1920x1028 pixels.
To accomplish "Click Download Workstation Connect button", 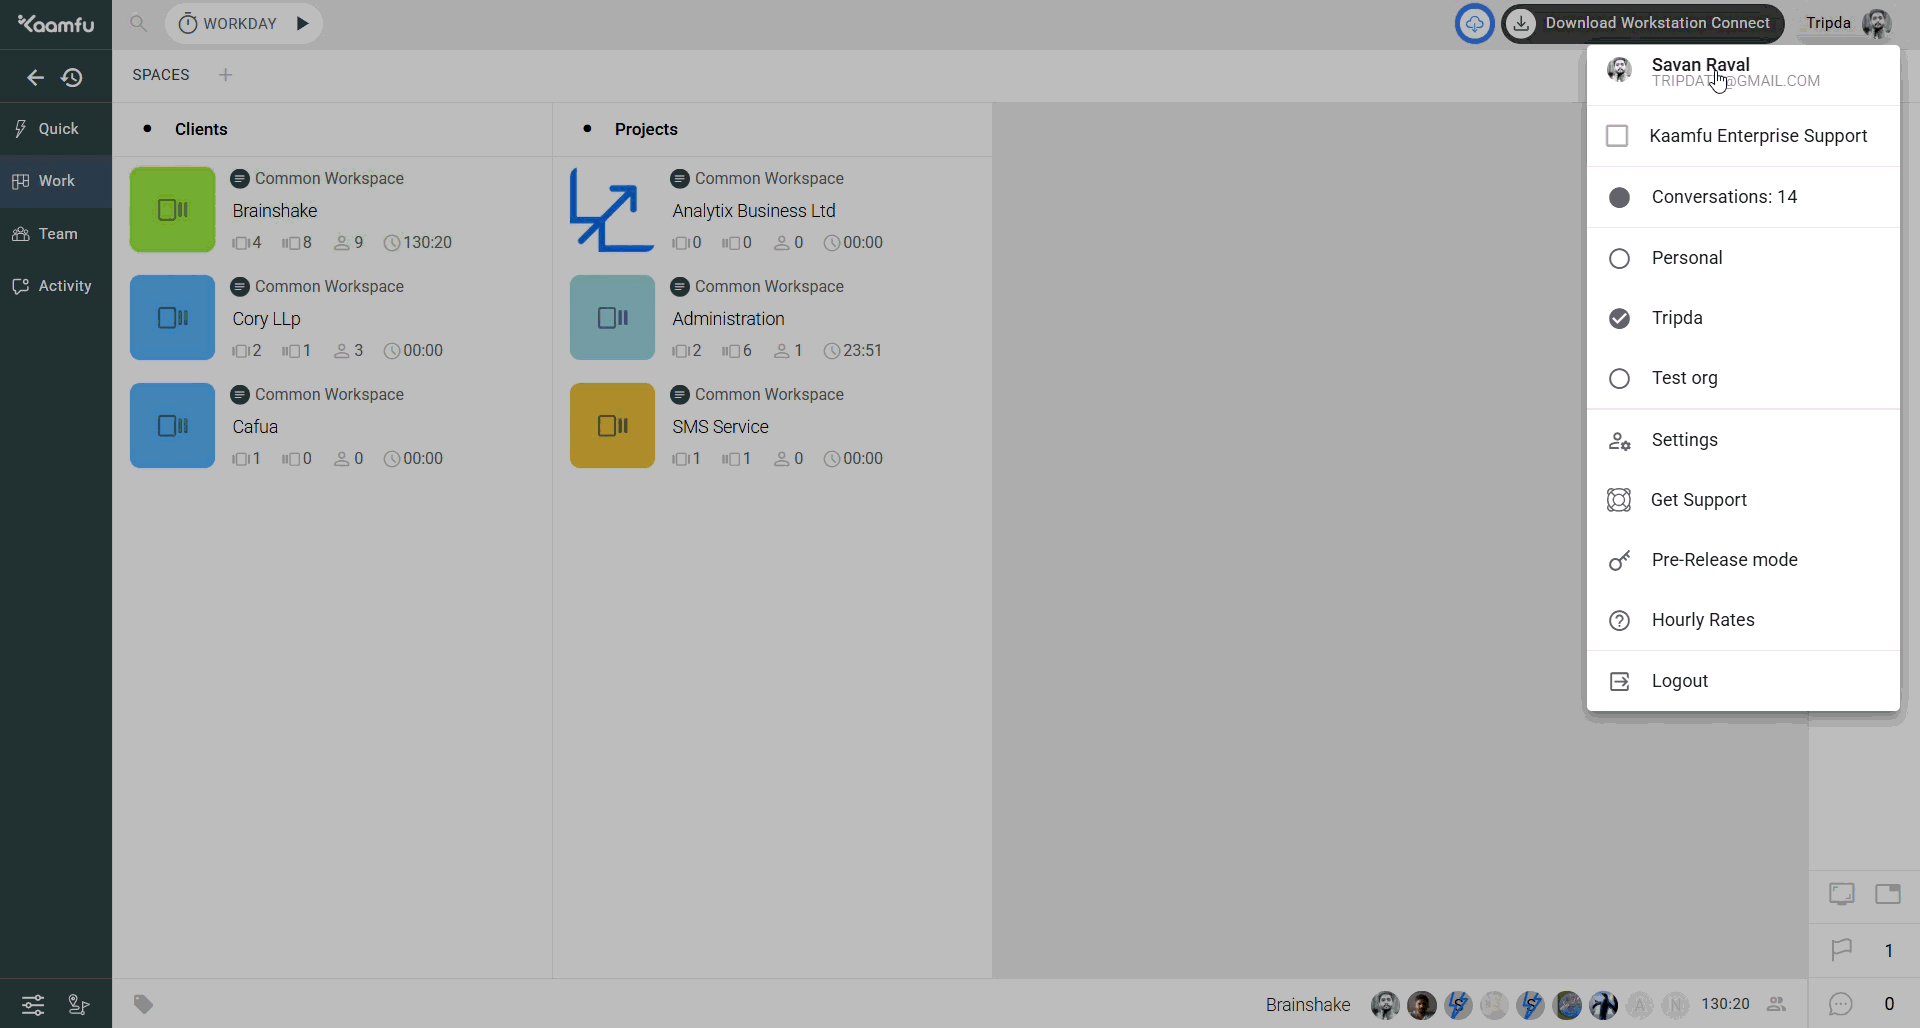I will [x=1643, y=23].
